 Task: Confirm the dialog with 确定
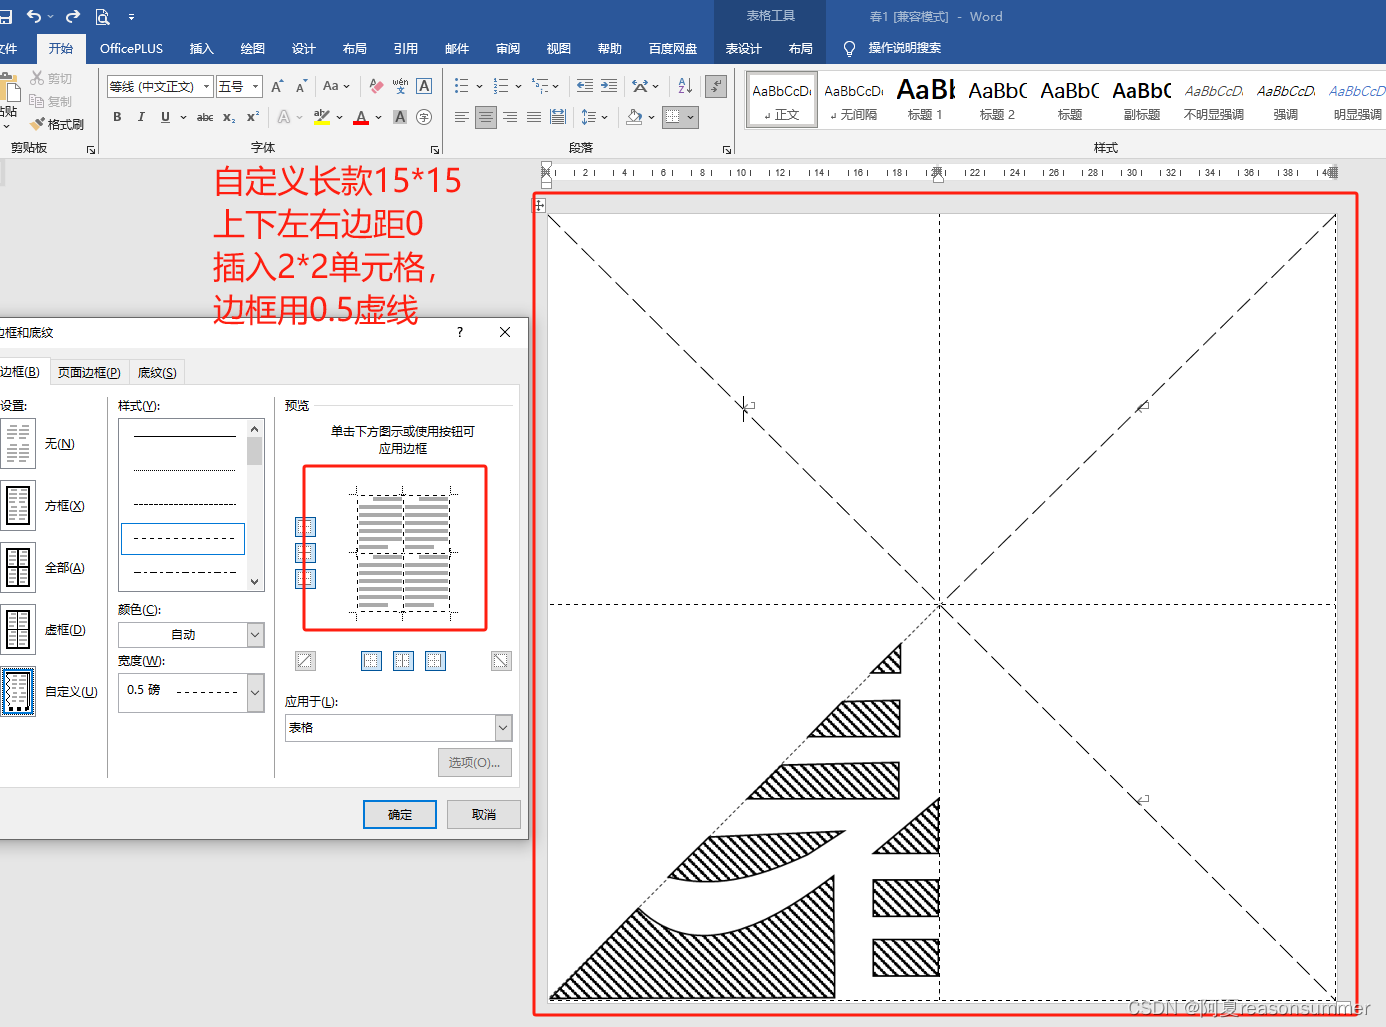400,815
